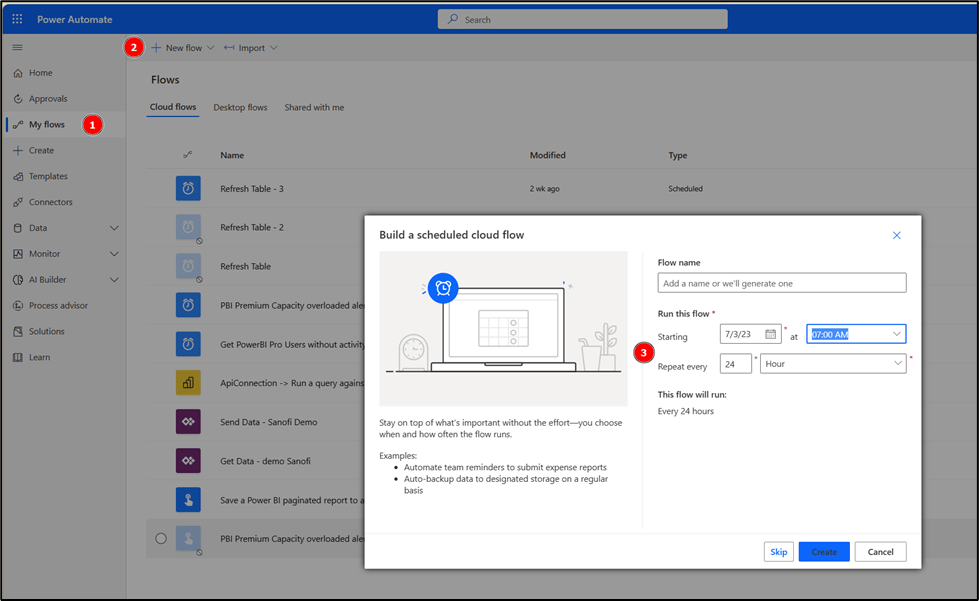Click the Create button in dialog
This screenshot has width=979, height=601.
tap(824, 552)
